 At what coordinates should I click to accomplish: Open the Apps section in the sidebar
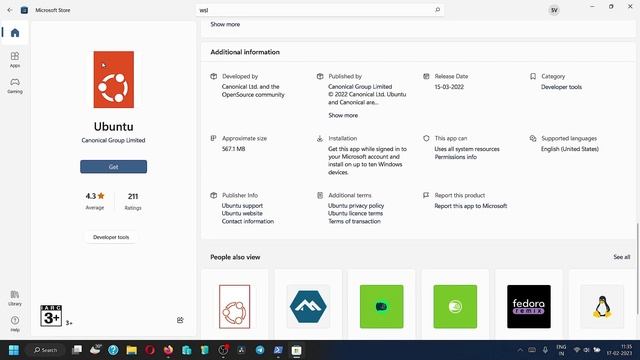[15, 59]
